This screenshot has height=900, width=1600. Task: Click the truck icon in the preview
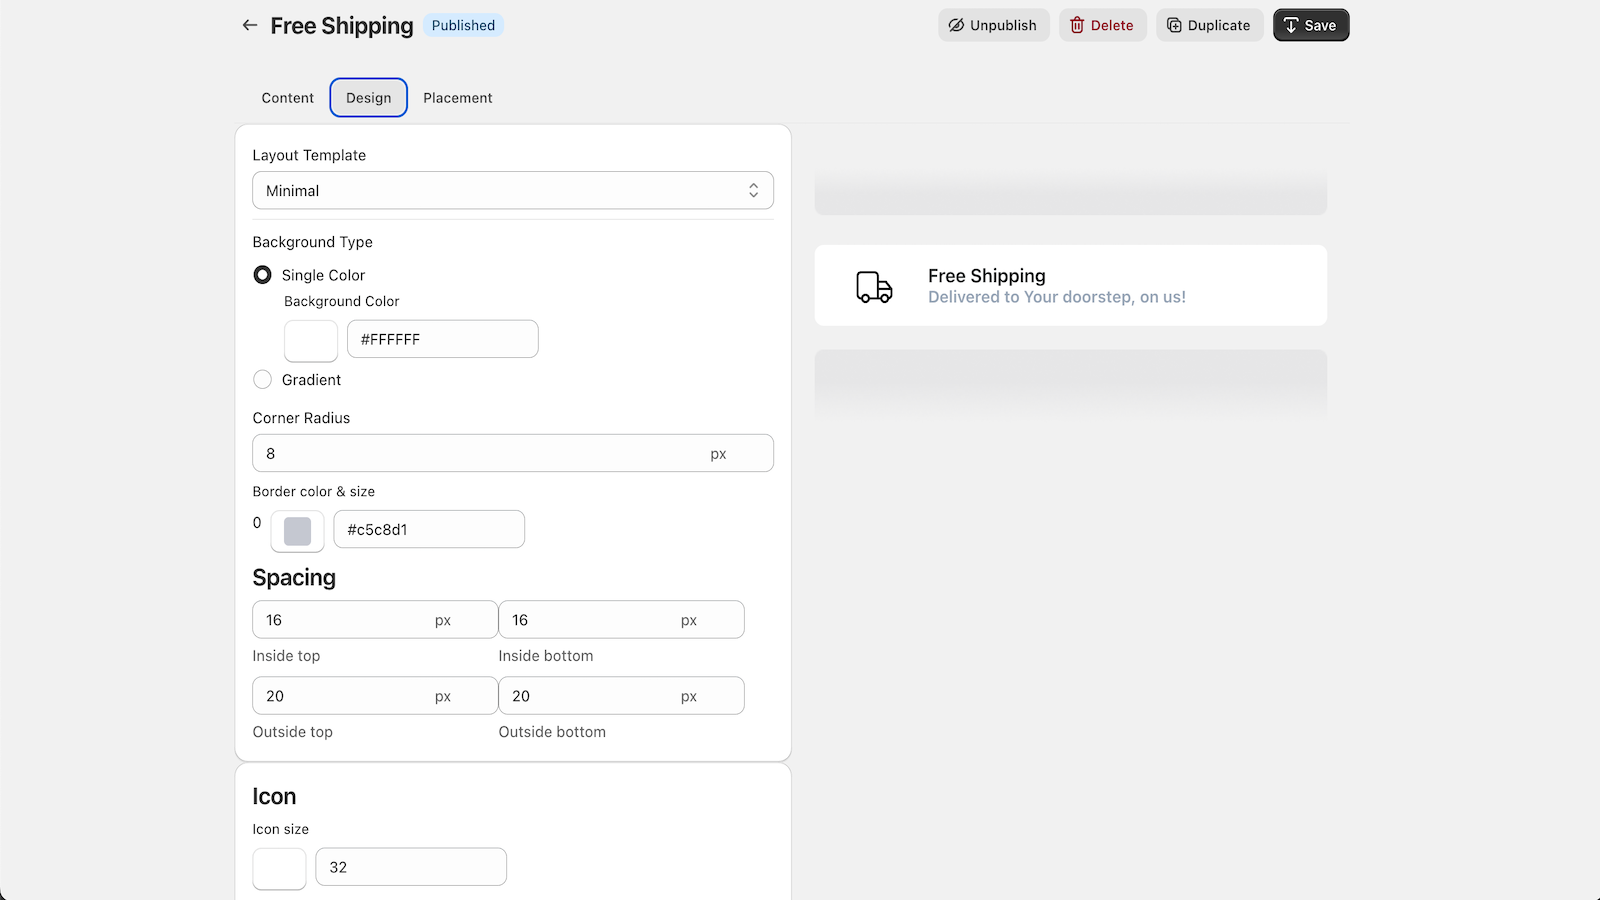click(x=874, y=286)
